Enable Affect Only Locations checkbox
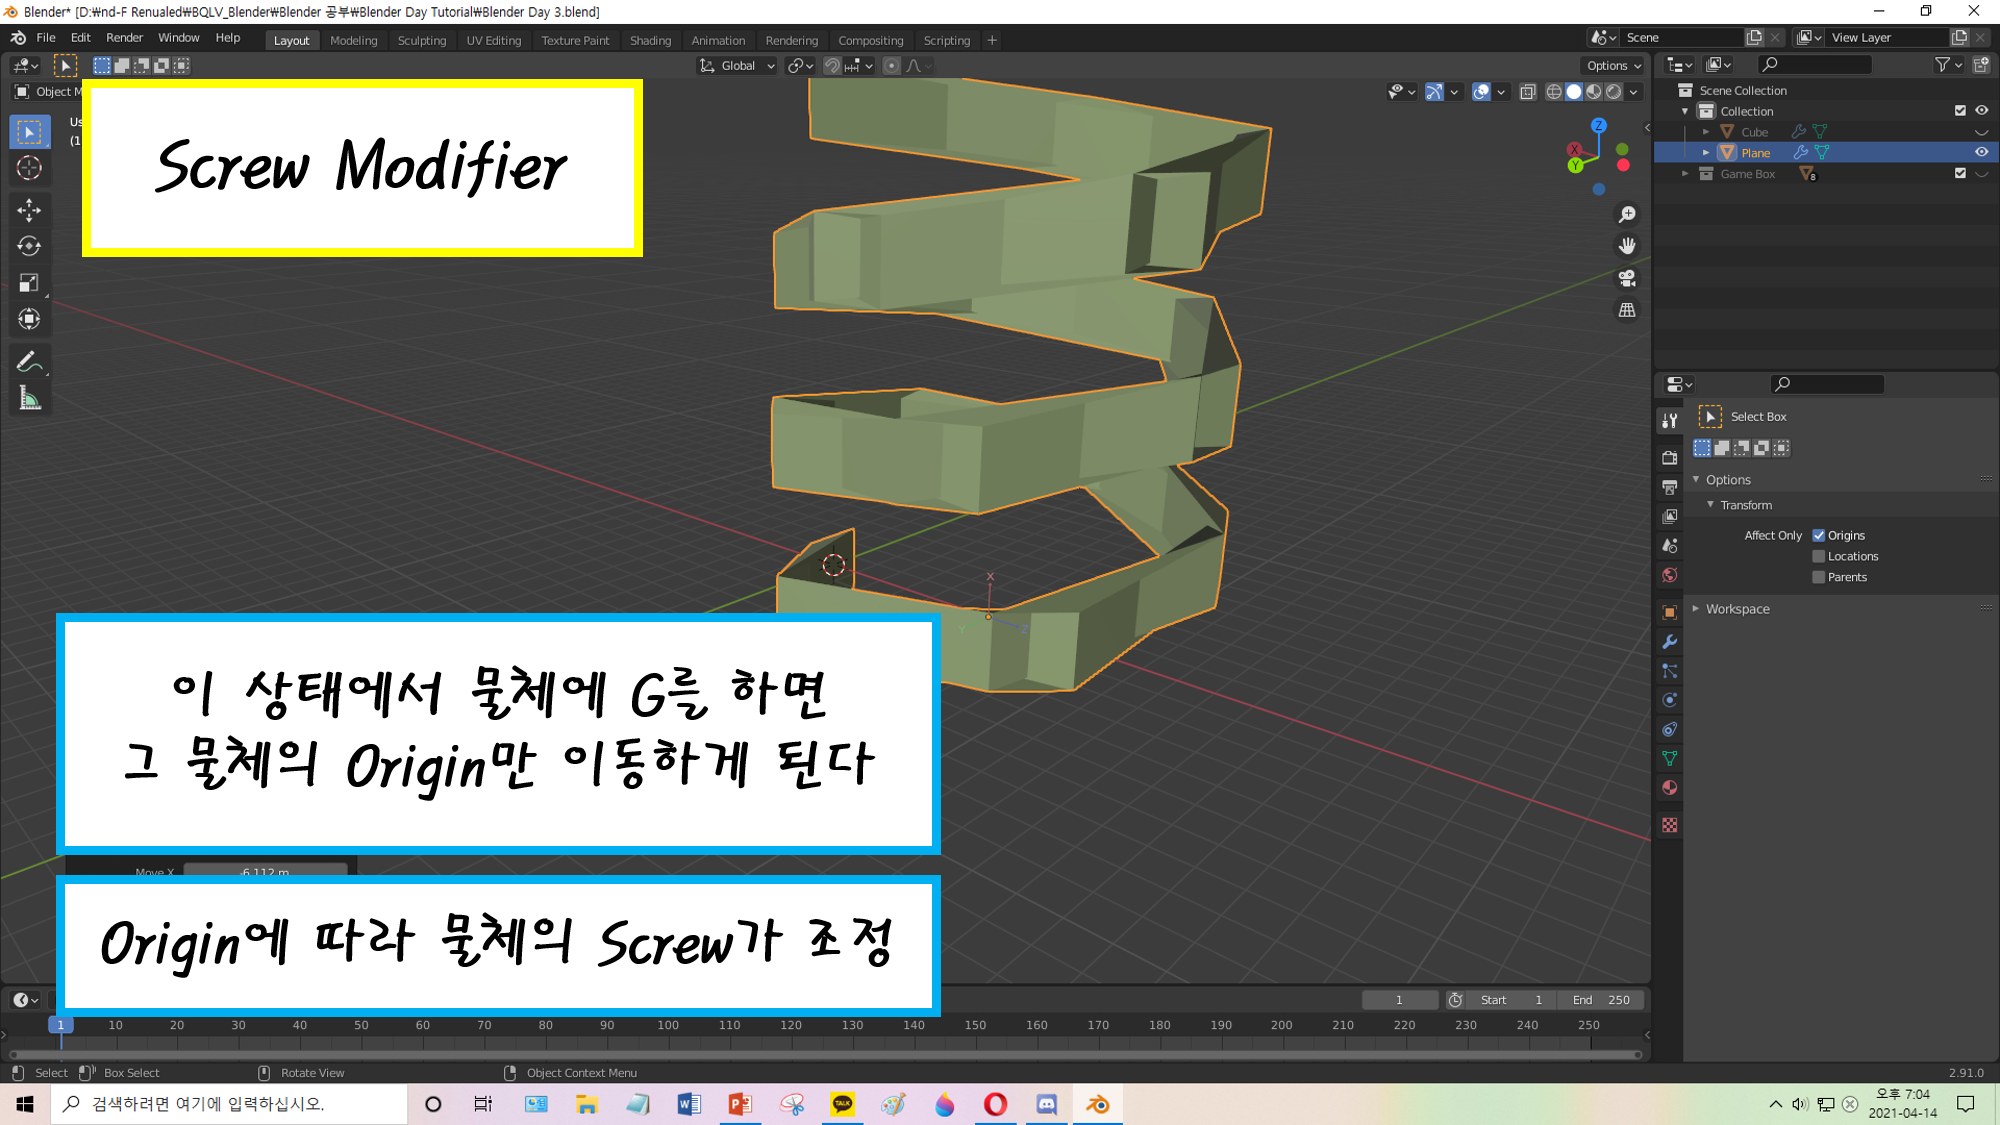 tap(1819, 557)
